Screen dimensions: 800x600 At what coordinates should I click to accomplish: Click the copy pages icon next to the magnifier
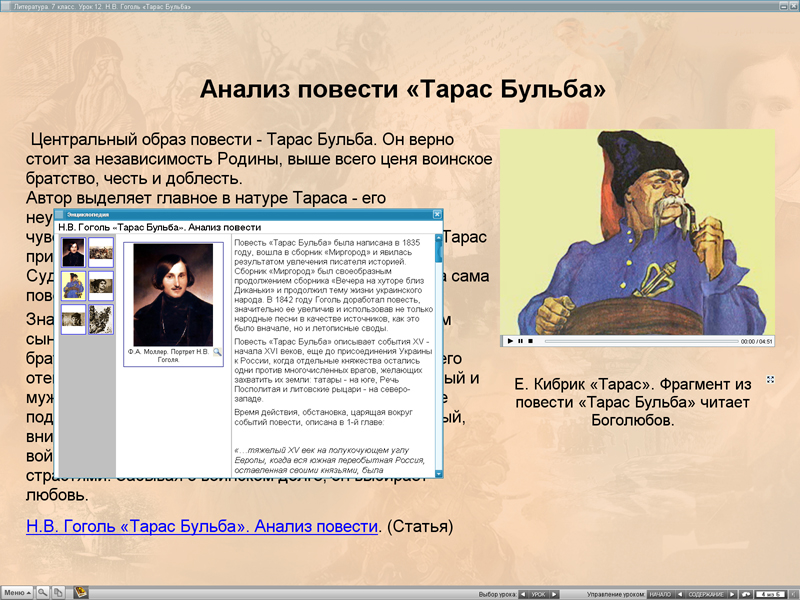[x=58, y=591]
